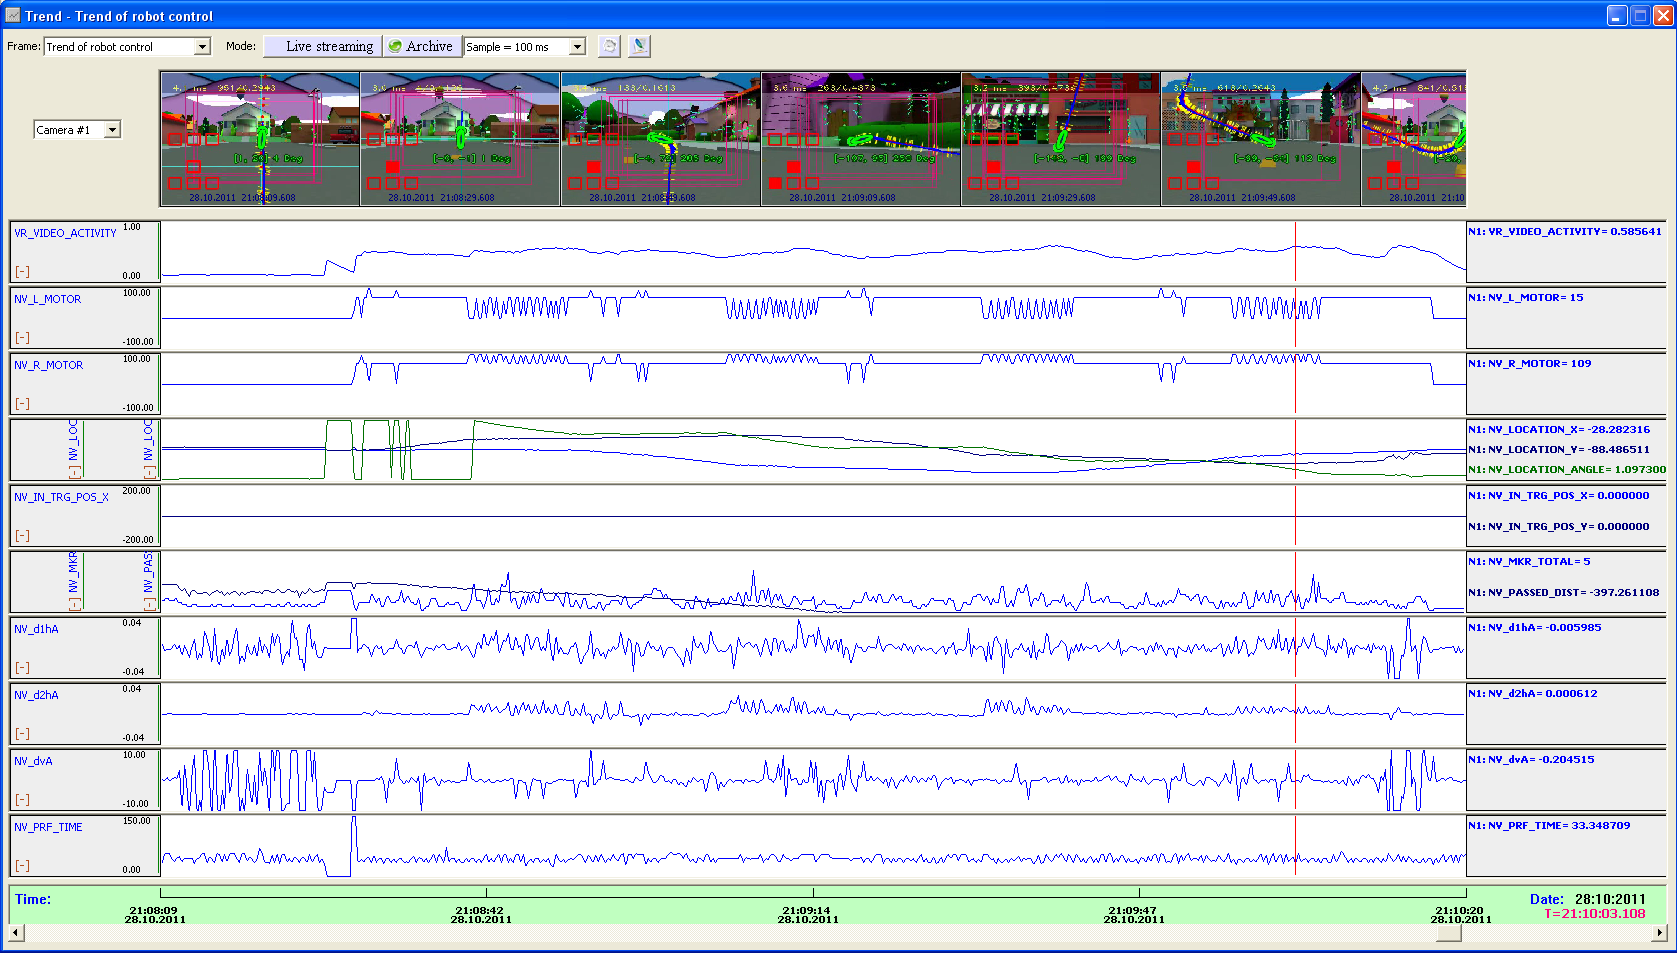Click the left scroll arrow of timeline scrollbar
This screenshot has width=1677, height=953.
click(x=15, y=933)
